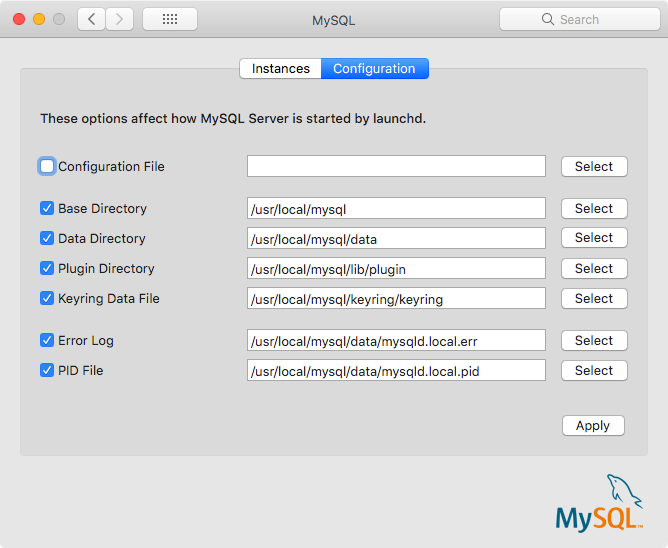Choose Select for the Plugin Directory path
The height and width of the screenshot is (548, 668).
click(594, 269)
